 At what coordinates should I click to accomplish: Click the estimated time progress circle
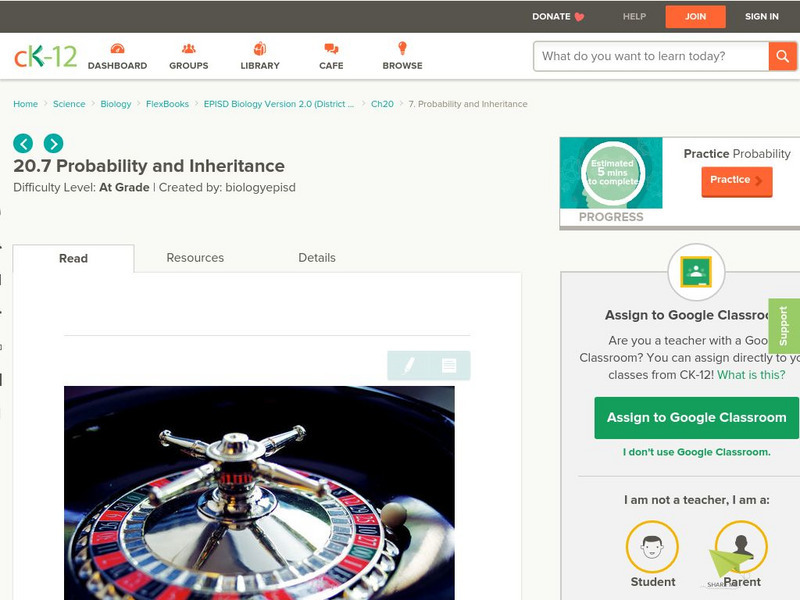613,173
